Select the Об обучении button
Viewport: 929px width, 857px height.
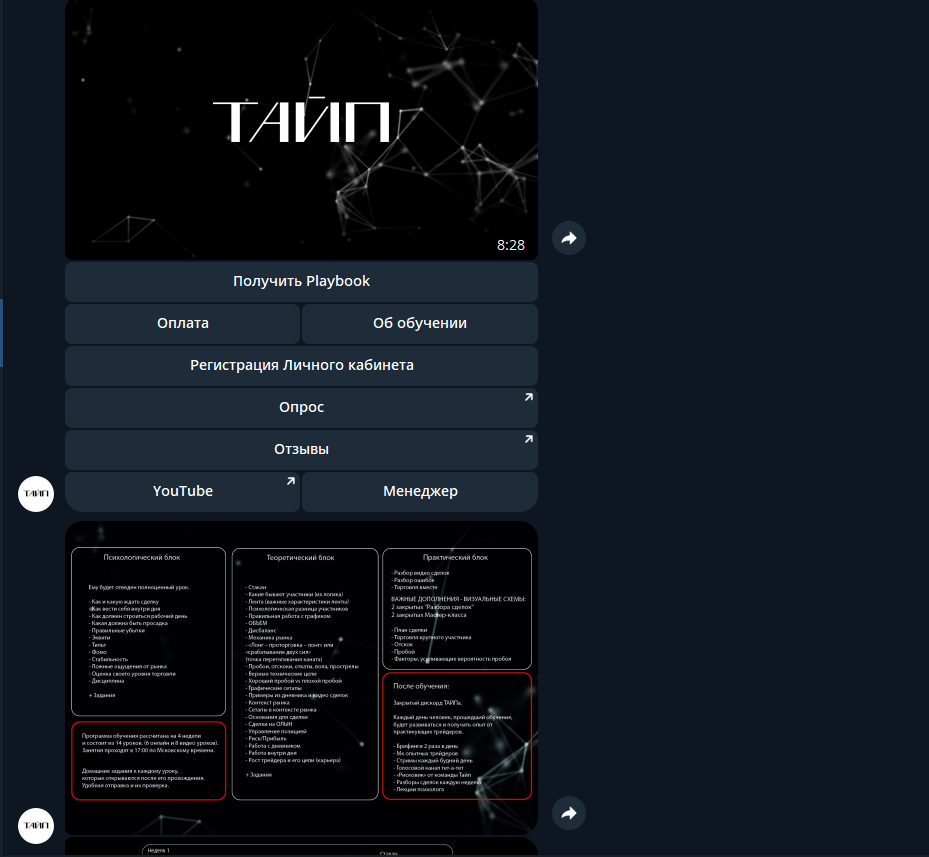click(419, 324)
